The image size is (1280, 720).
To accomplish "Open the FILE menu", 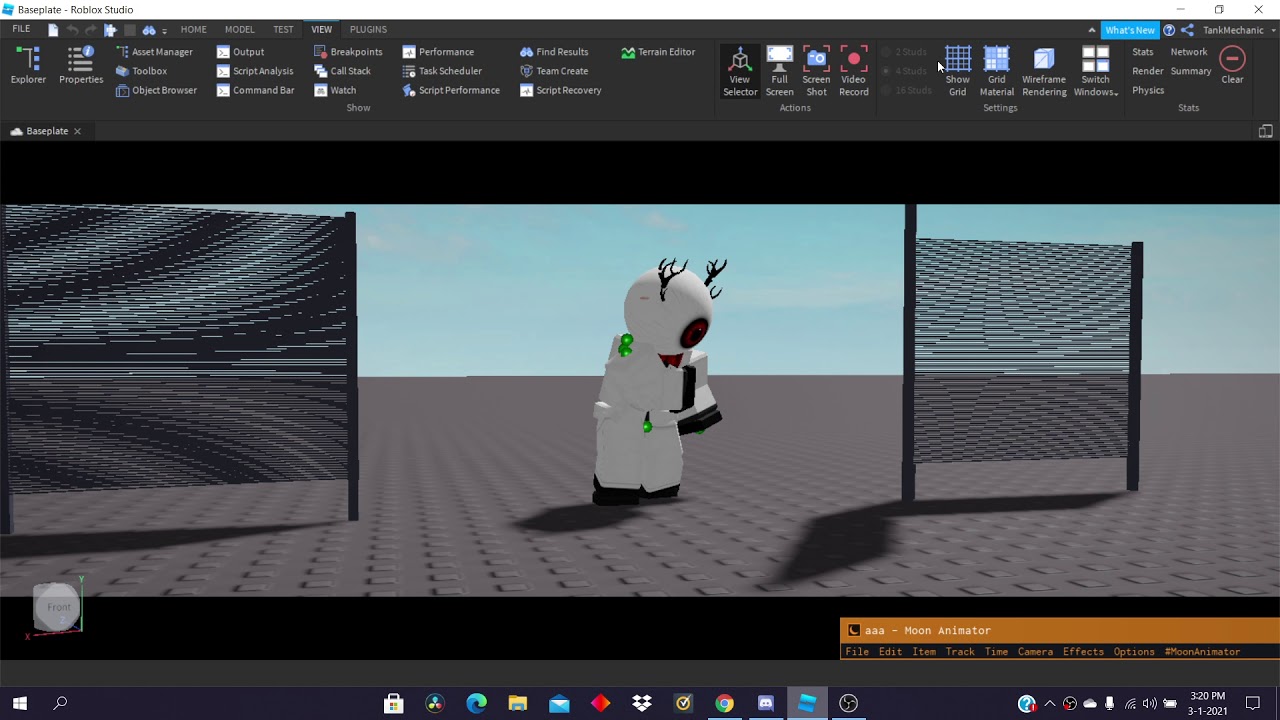I will [x=21, y=29].
